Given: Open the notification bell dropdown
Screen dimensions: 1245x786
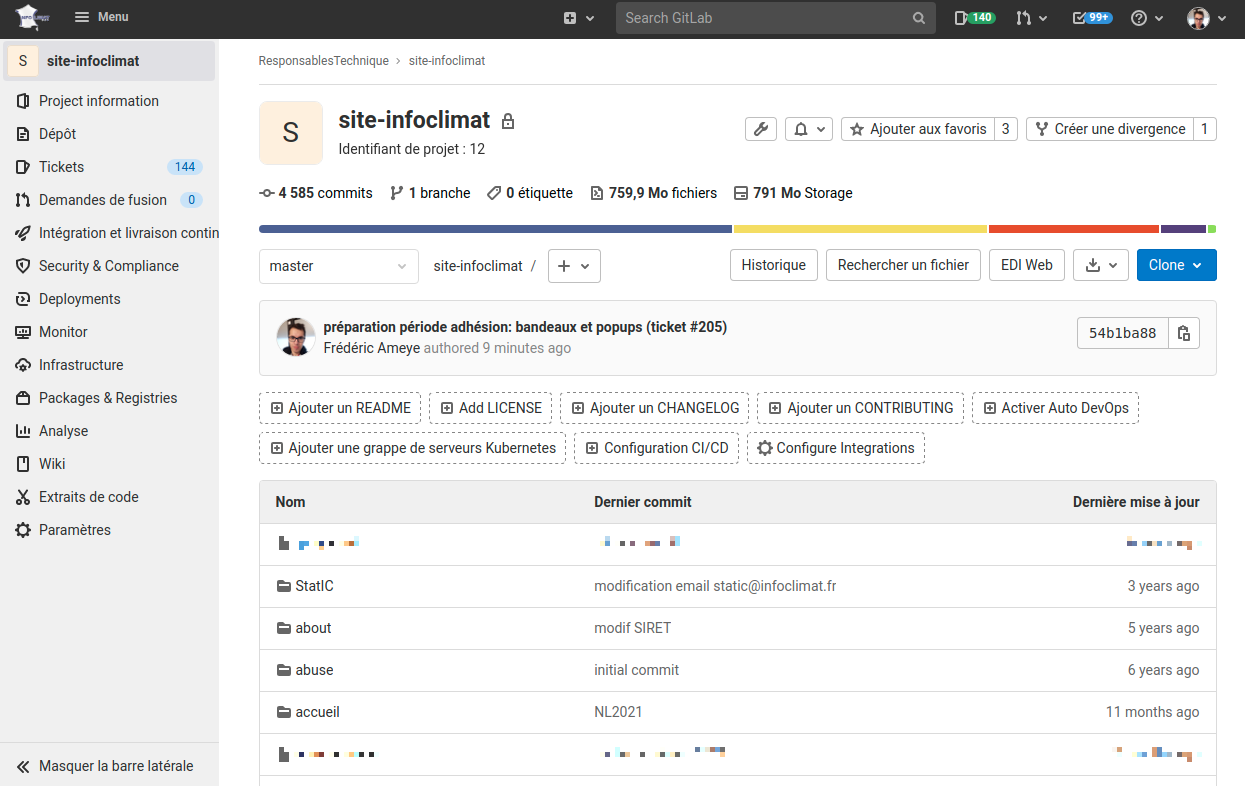Looking at the screenshot, I should pyautogui.click(x=809, y=129).
